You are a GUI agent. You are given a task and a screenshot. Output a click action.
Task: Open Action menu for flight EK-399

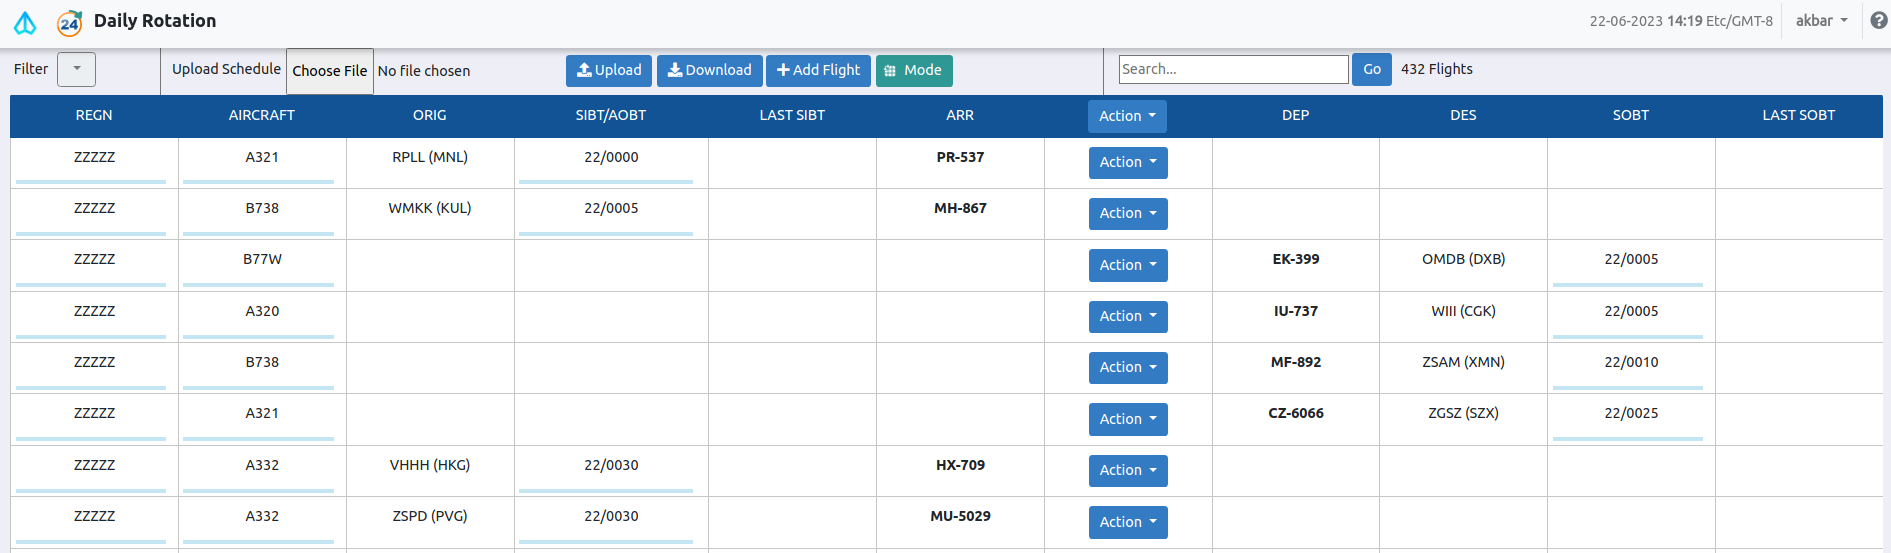(x=1127, y=265)
